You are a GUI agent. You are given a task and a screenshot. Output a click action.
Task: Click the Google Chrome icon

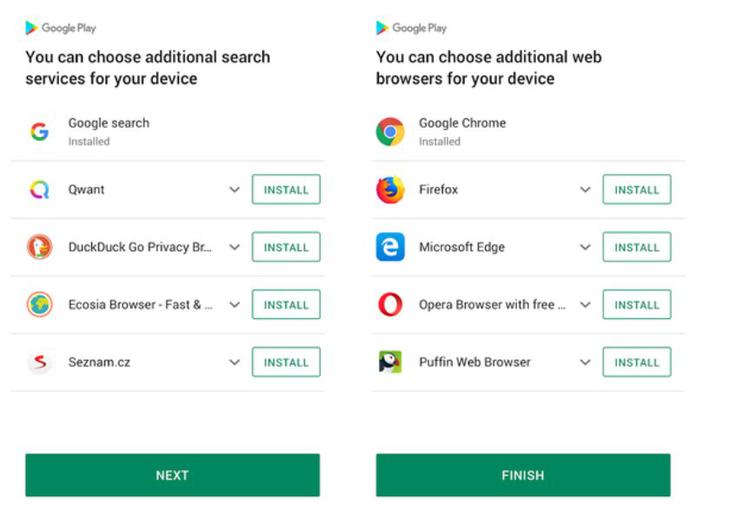click(390, 132)
